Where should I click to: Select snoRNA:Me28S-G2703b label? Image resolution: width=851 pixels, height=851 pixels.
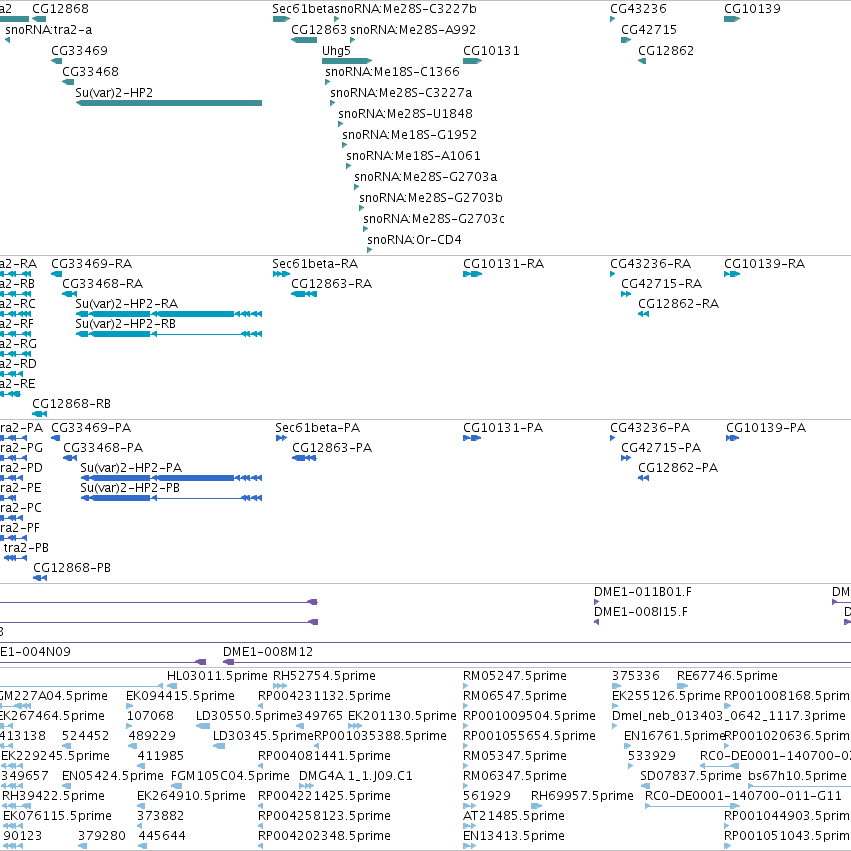tap(431, 198)
